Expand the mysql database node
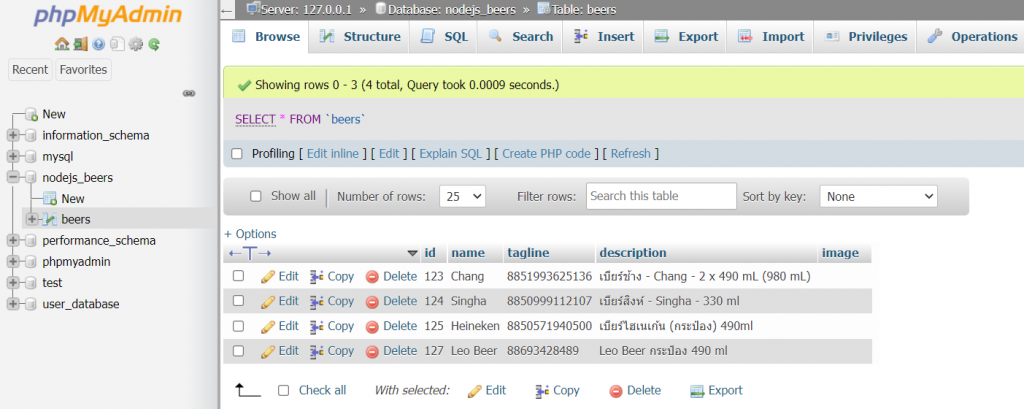This screenshot has height=409, width=1024. [12, 157]
